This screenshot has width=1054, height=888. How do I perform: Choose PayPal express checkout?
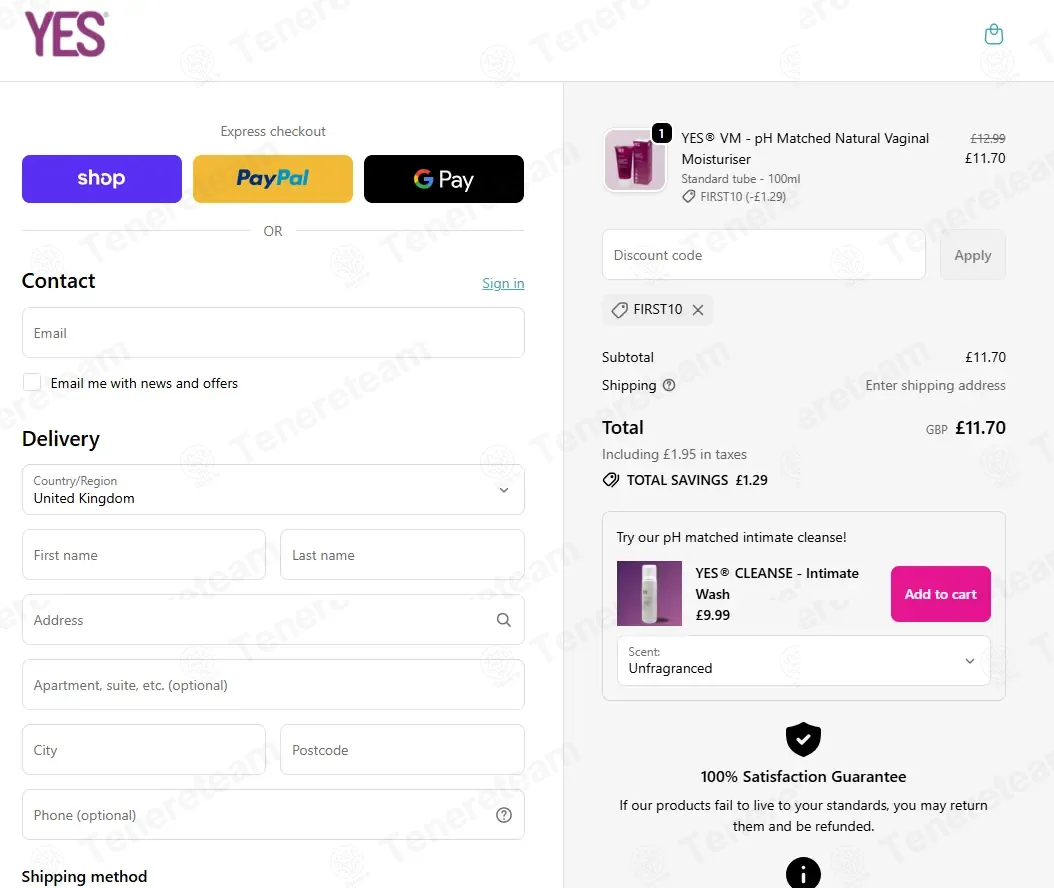[x=273, y=179]
